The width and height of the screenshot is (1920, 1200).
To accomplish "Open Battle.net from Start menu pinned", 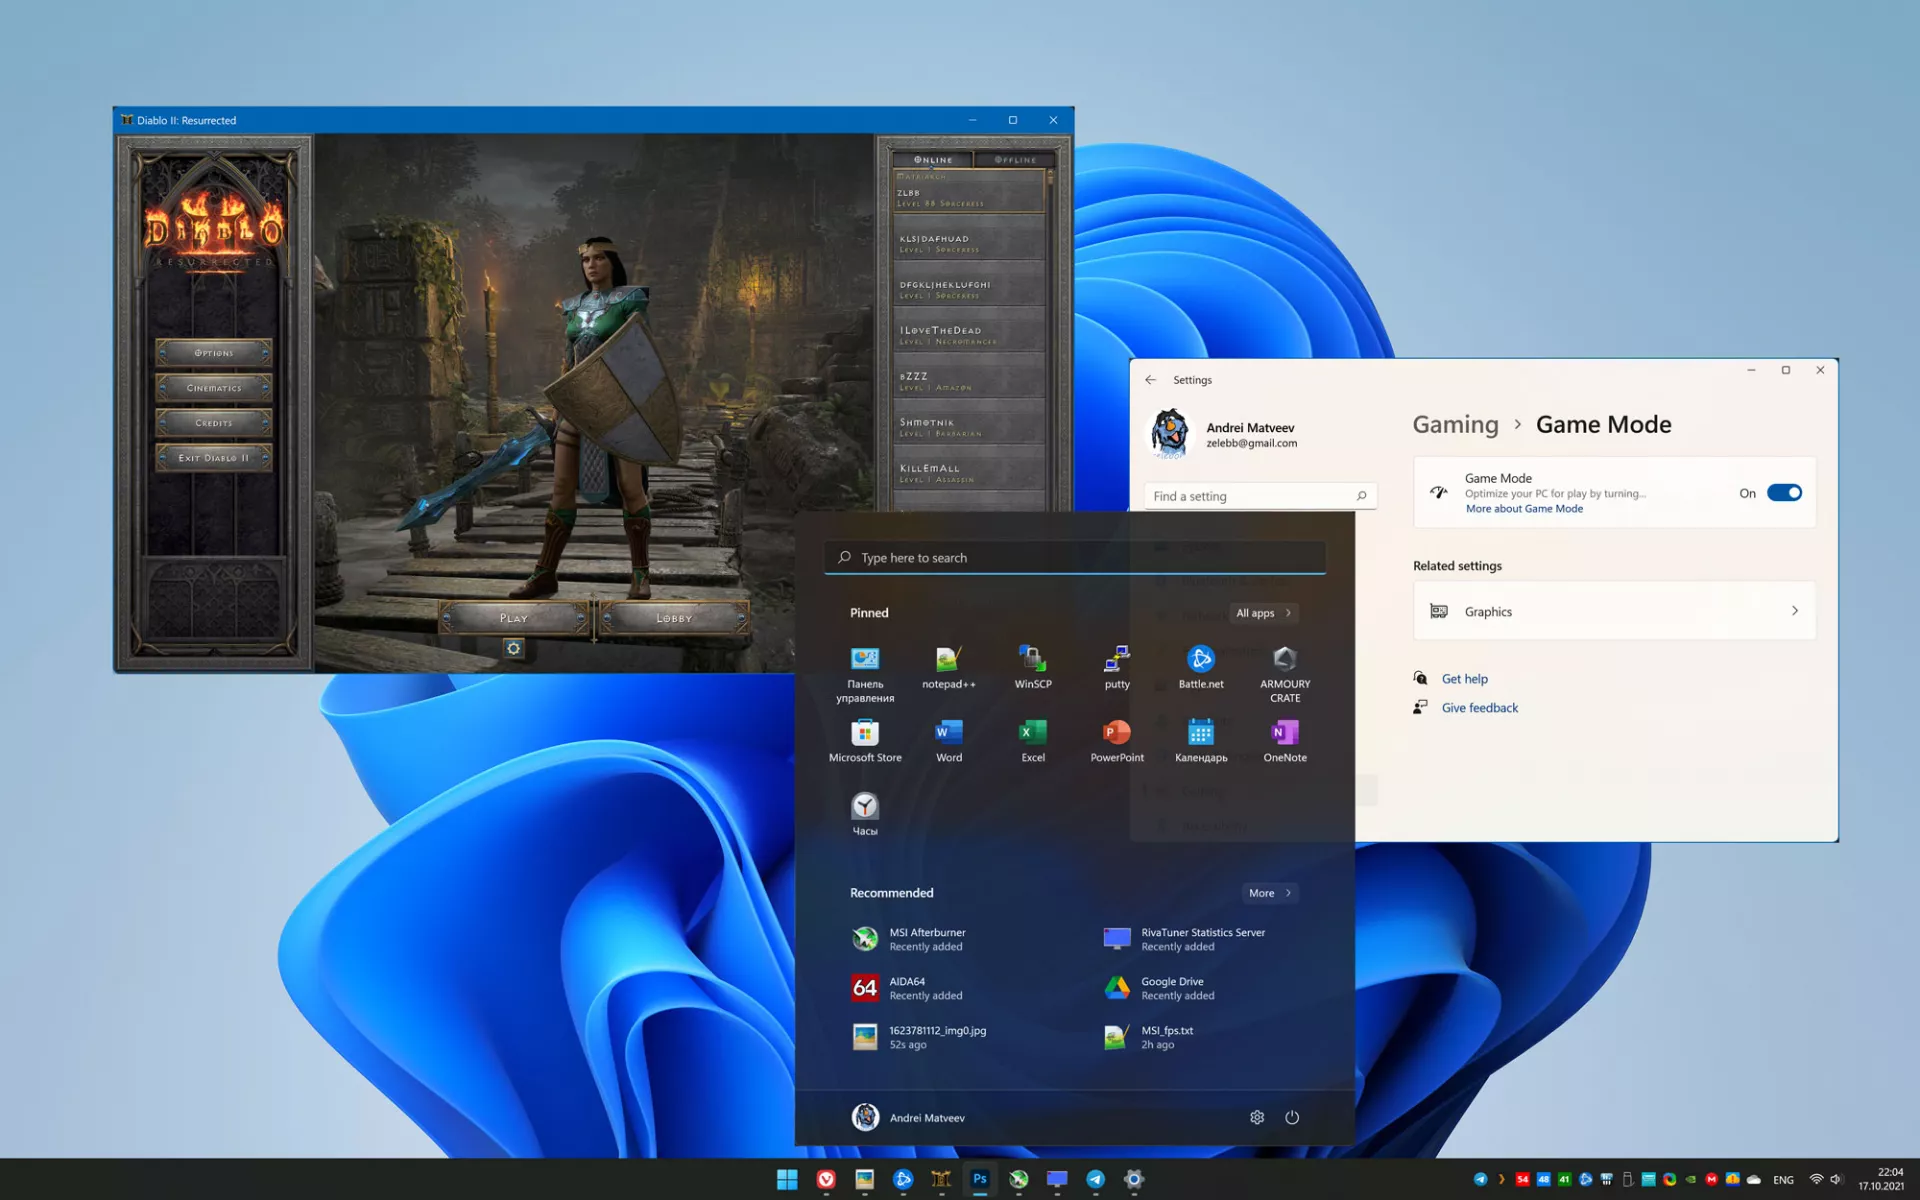I will pyautogui.click(x=1201, y=668).
